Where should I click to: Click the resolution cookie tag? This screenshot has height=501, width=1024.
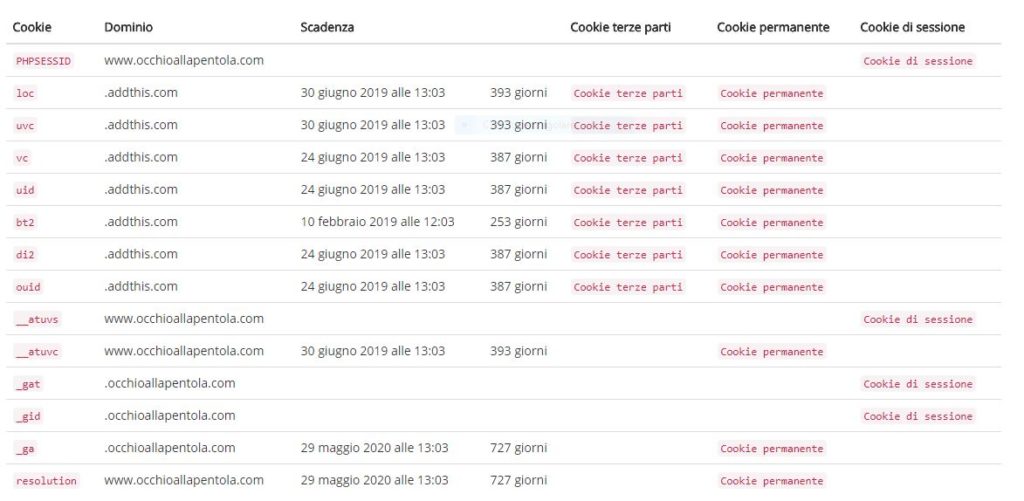46,481
